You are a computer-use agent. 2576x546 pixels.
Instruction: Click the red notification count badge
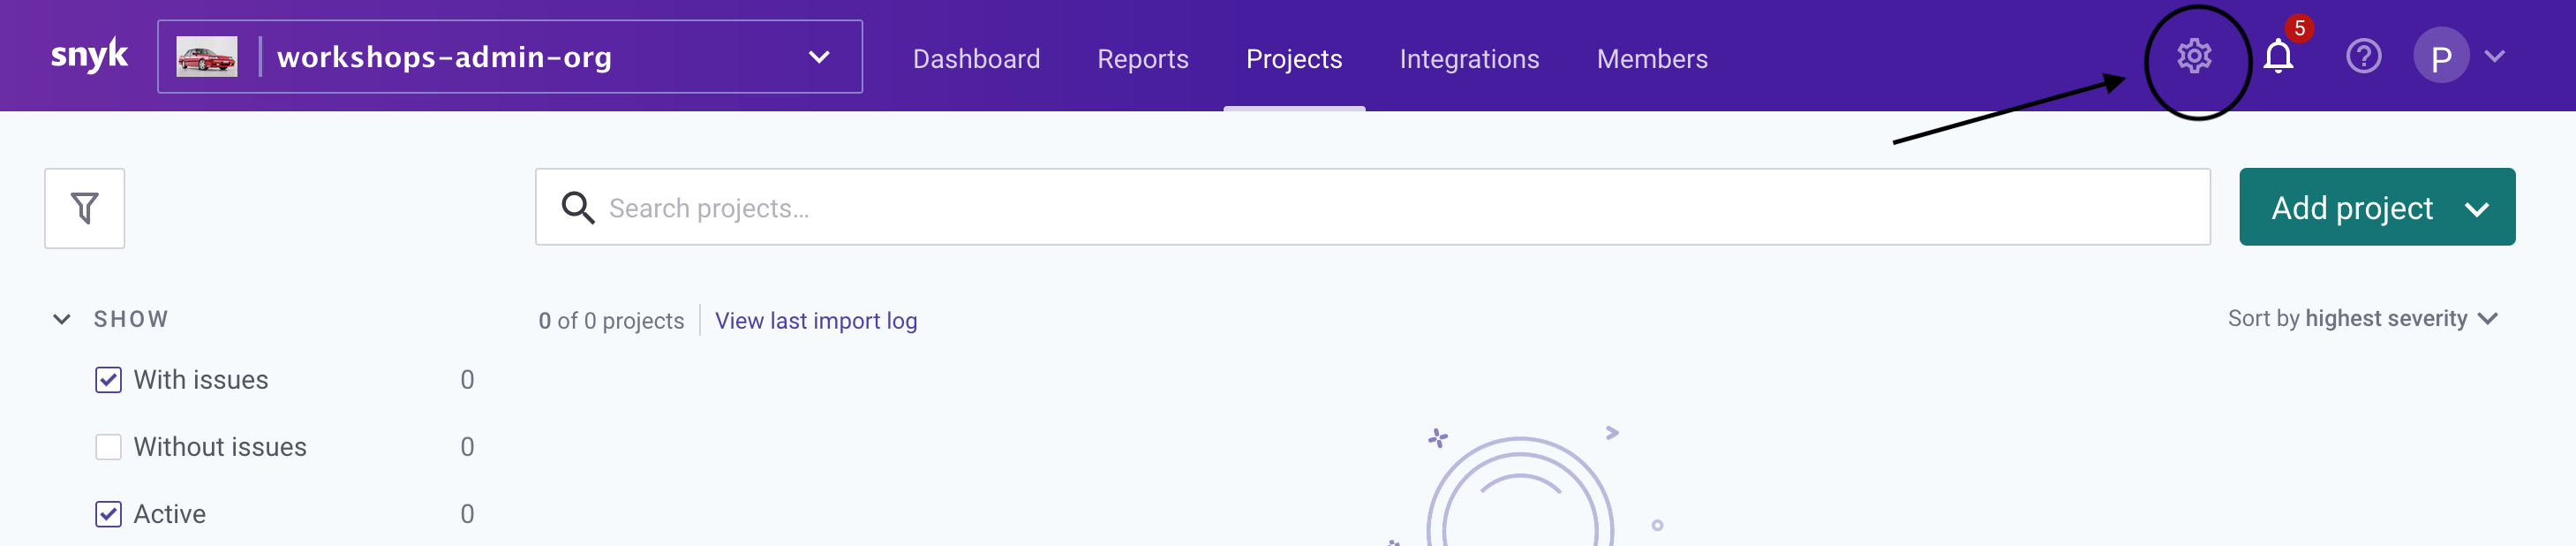coord(2299,28)
